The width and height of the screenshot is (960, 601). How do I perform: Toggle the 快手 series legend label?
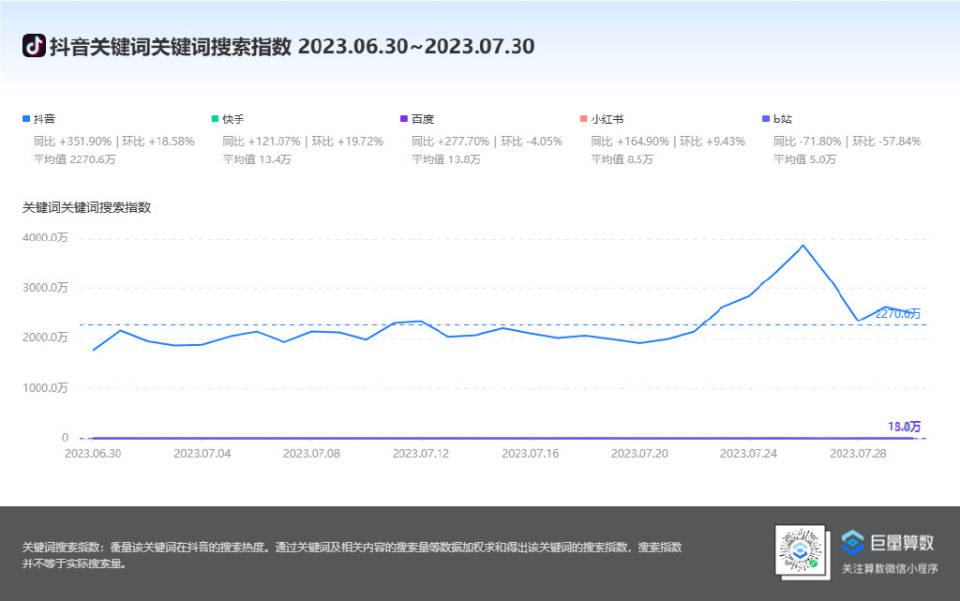tap(233, 119)
